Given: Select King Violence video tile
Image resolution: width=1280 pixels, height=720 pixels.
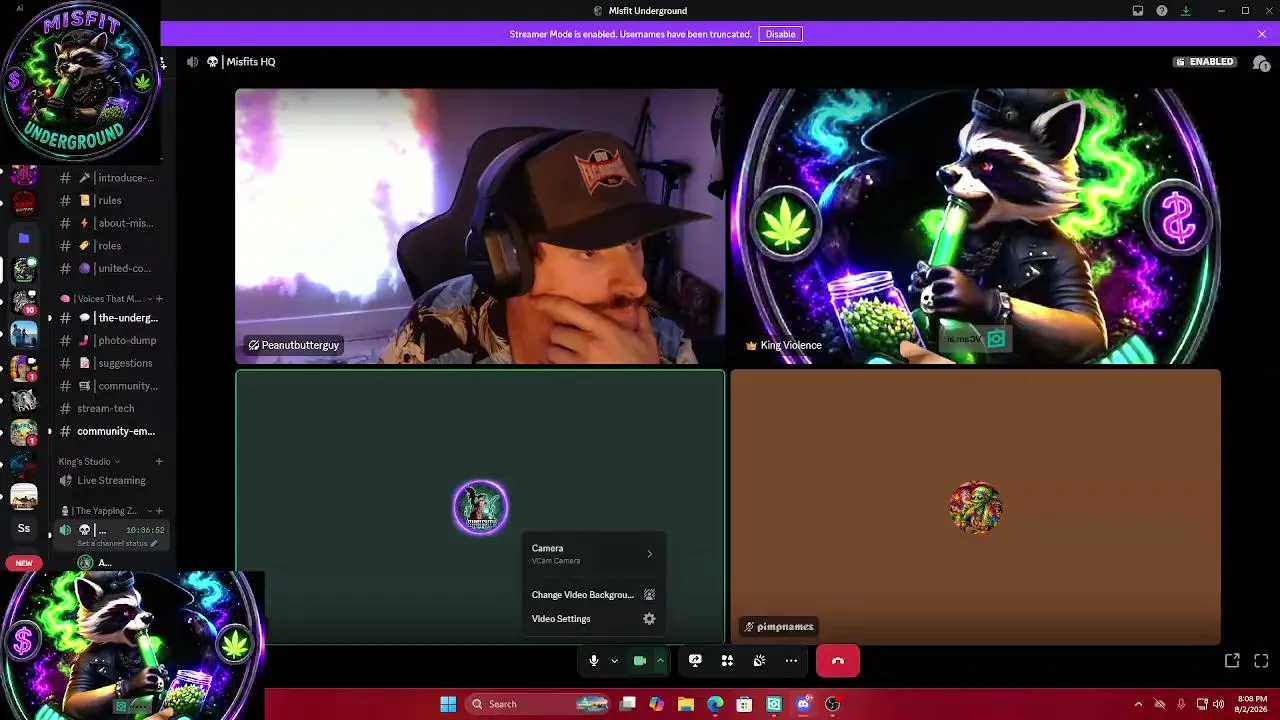Looking at the screenshot, I should point(975,226).
